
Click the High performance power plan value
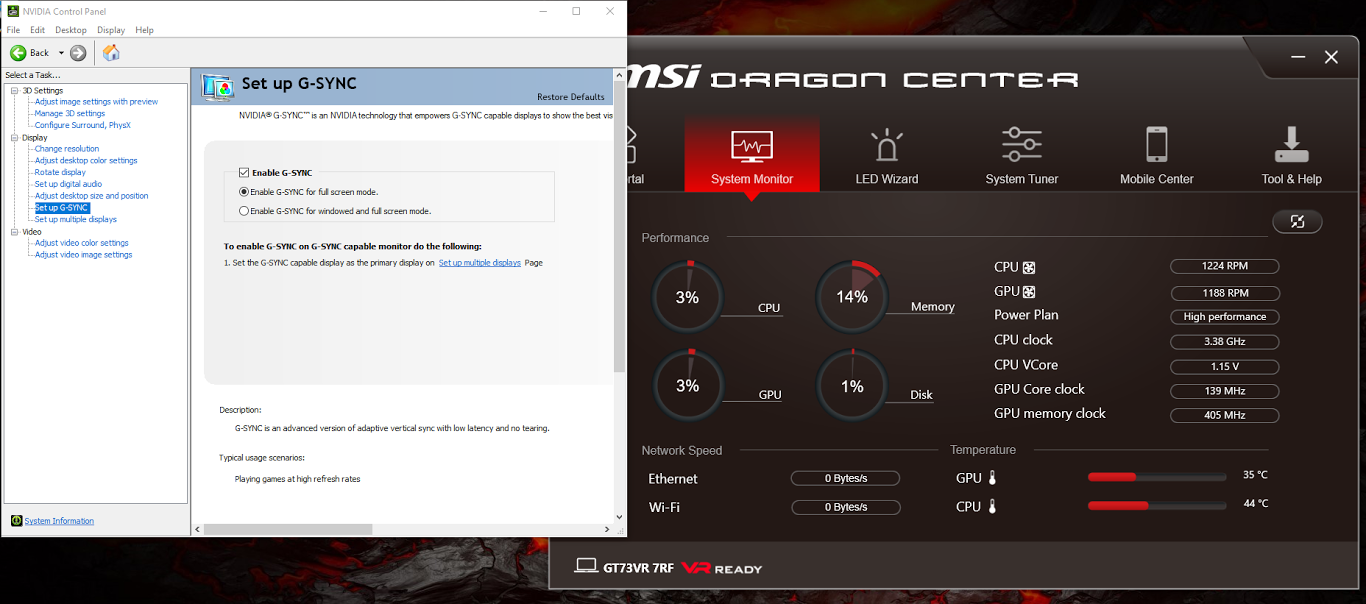[x=1225, y=317]
